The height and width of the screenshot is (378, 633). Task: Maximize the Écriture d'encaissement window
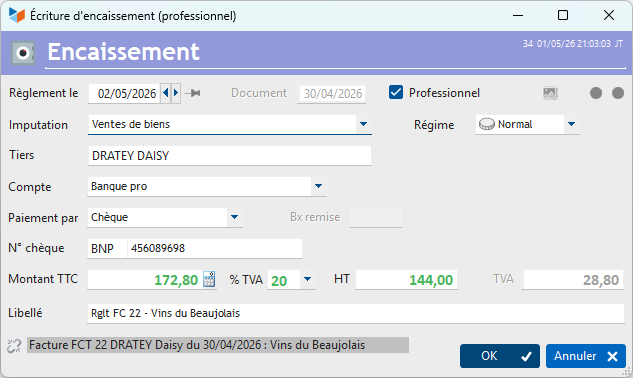[x=563, y=15]
